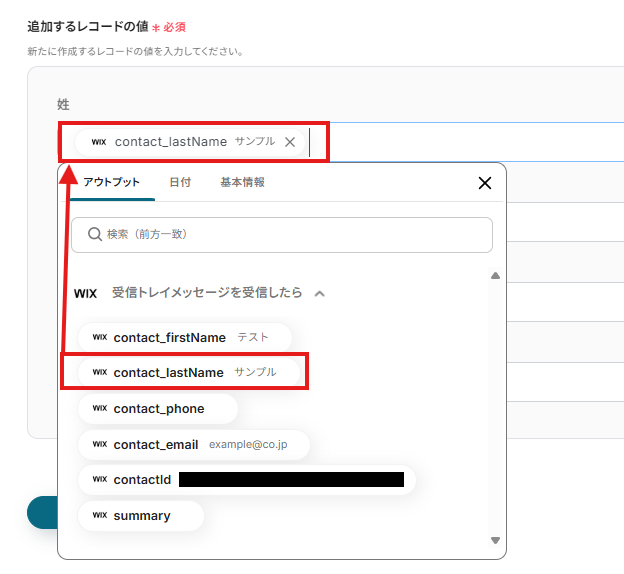Viewport: 624px width, 574px height.
Task: Click the 姓 field label
Action: point(63,104)
